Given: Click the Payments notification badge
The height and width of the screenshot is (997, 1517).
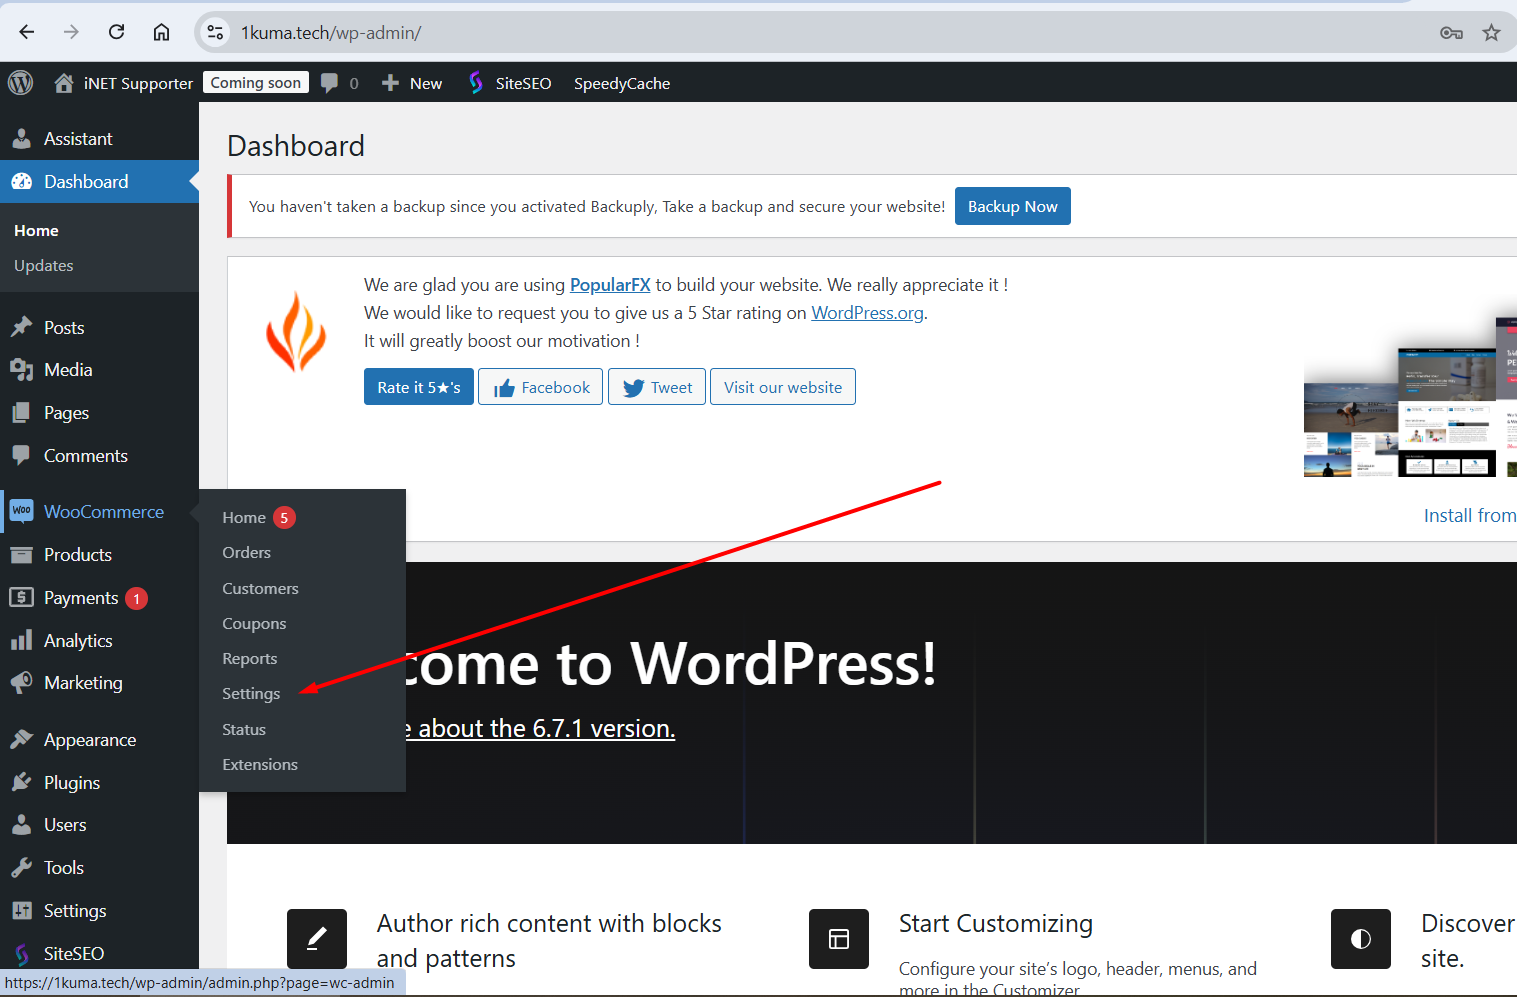Looking at the screenshot, I should (137, 598).
